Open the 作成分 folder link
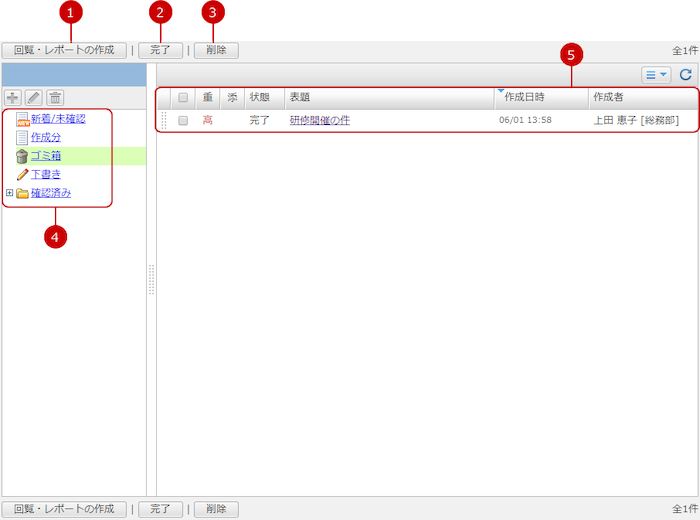This screenshot has height=520, width=700. (x=46, y=137)
